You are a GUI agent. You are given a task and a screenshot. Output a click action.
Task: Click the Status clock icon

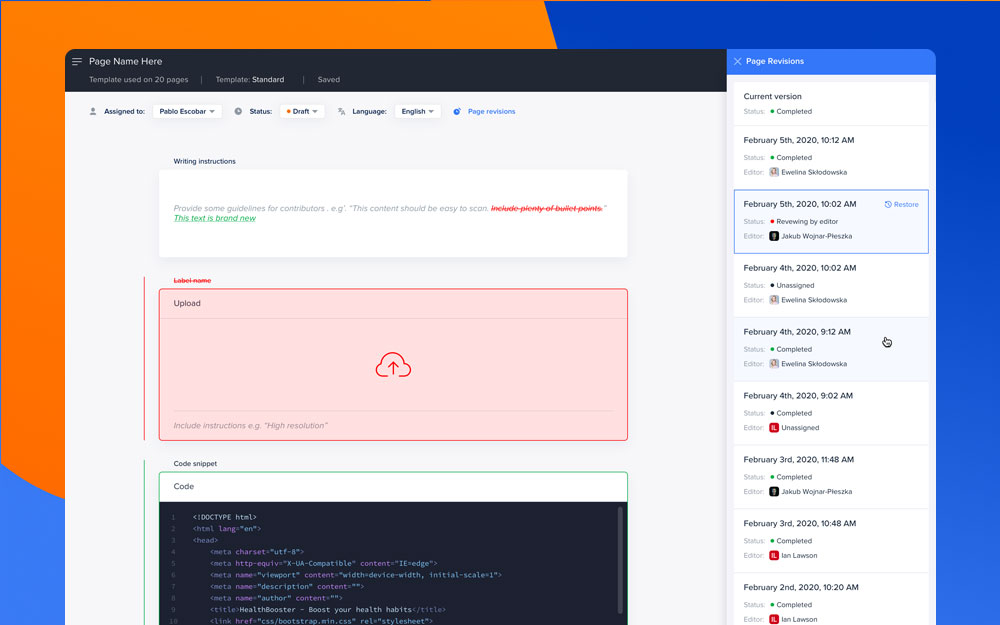238,112
